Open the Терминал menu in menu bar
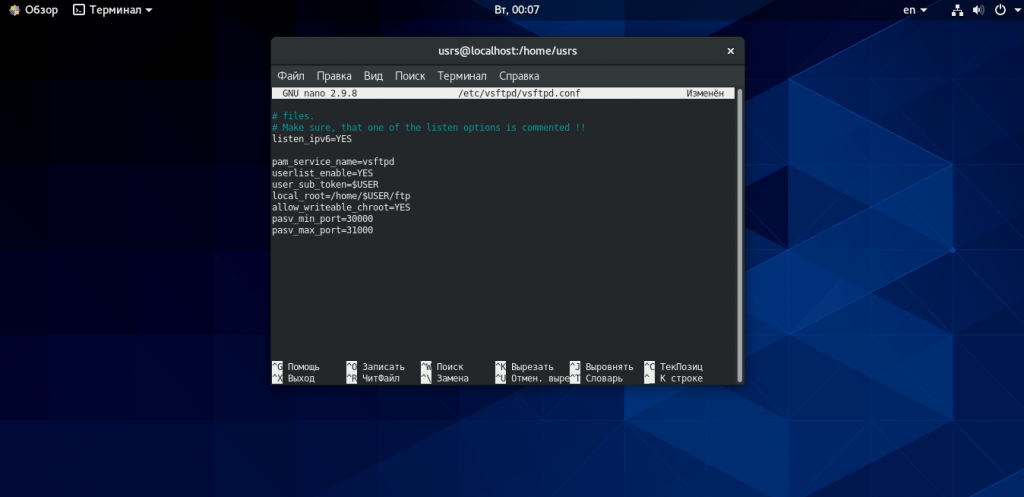1024x497 pixels. point(462,76)
